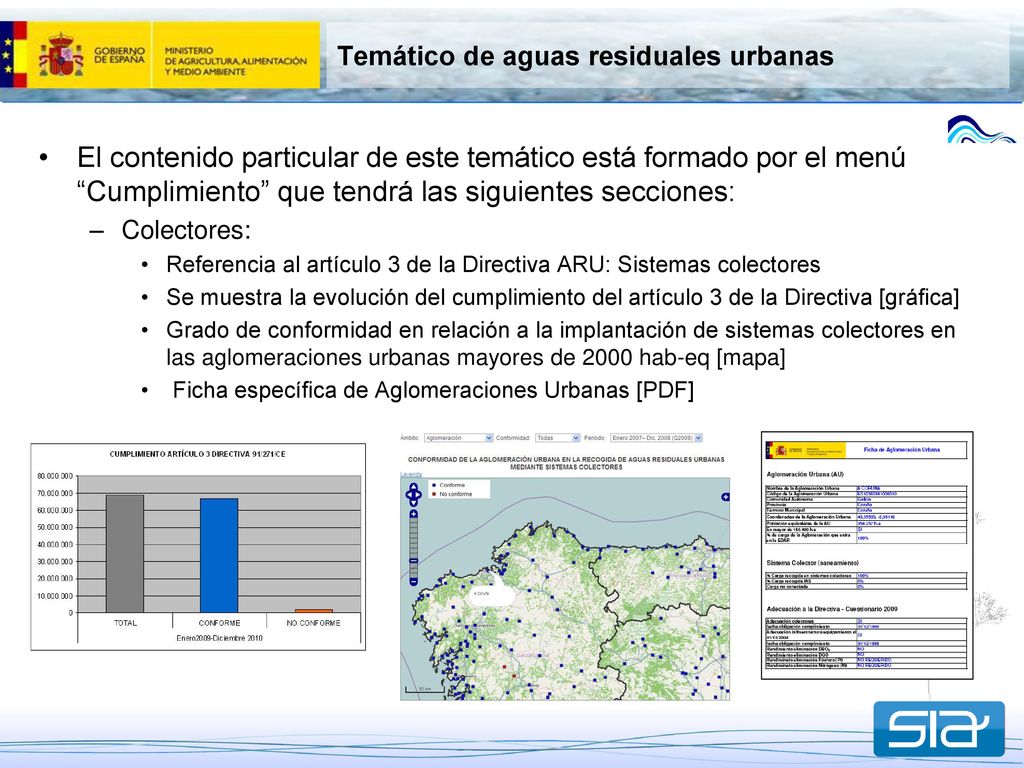Click the red No conforme legend swatch
The height and width of the screenshot is (768, 1024).
tap(434, 494)
